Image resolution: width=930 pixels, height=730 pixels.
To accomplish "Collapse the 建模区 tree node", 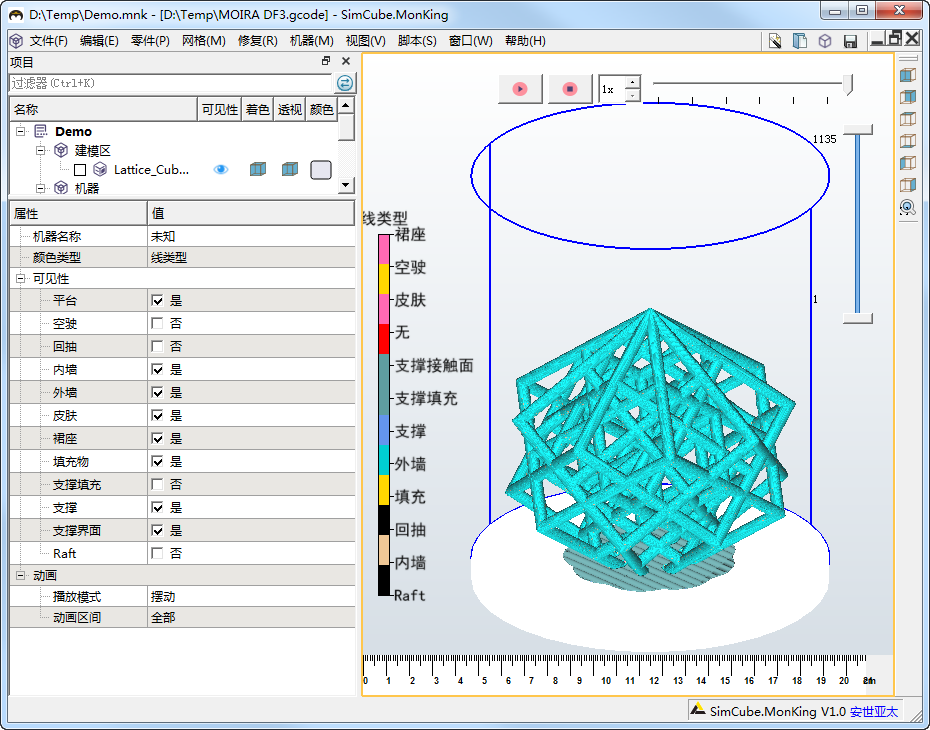I will (40, 150).
